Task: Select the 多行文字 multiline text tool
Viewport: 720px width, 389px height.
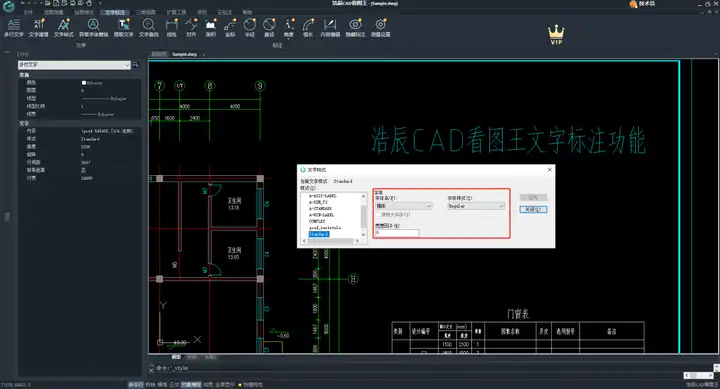Action: [x=13, y=28]
